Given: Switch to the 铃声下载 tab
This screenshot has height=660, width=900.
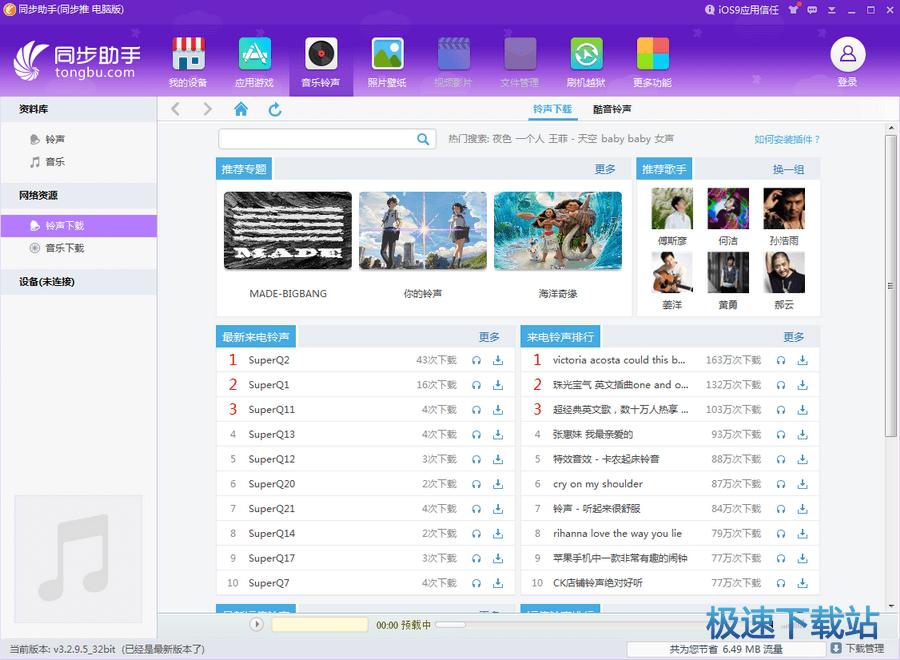Looking at the screenshot, I should point(552,109).
